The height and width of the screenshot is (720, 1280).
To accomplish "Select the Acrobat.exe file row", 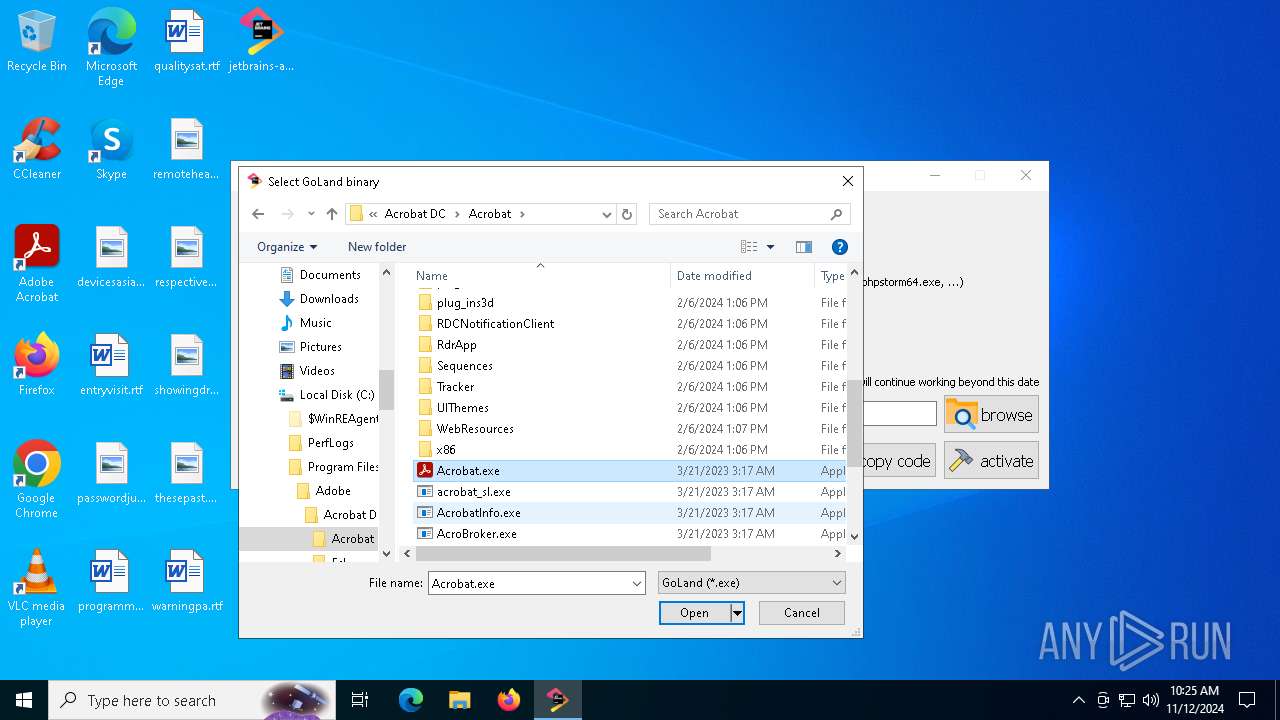I will pos(629,471).
